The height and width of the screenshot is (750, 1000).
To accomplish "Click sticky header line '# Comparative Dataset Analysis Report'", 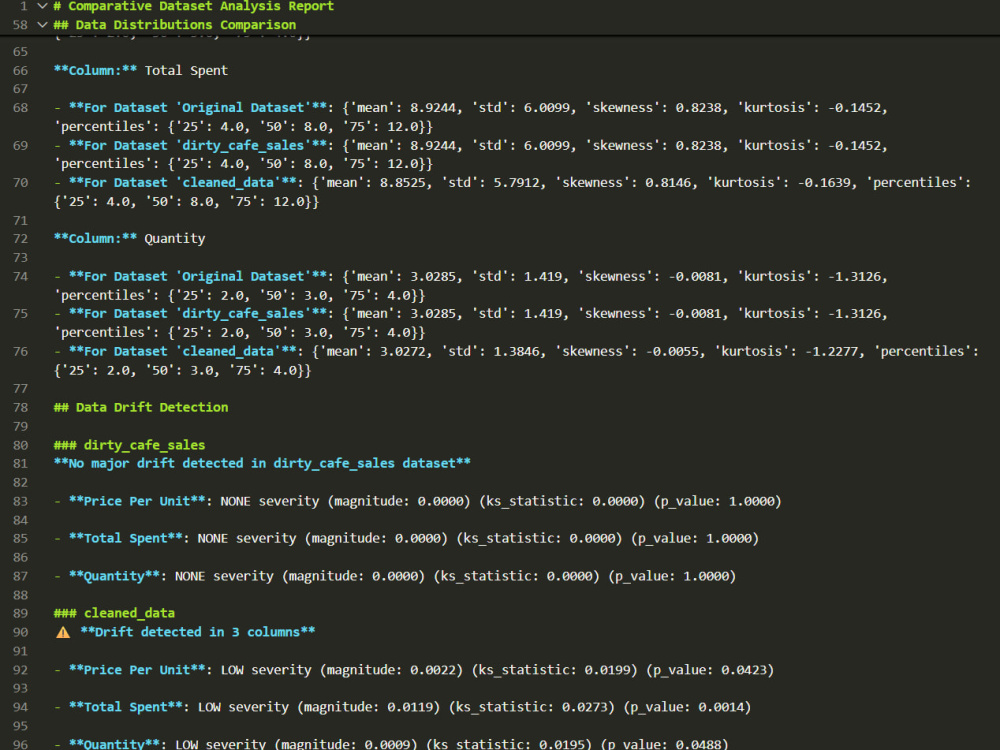I will click(x=193, y=6).
